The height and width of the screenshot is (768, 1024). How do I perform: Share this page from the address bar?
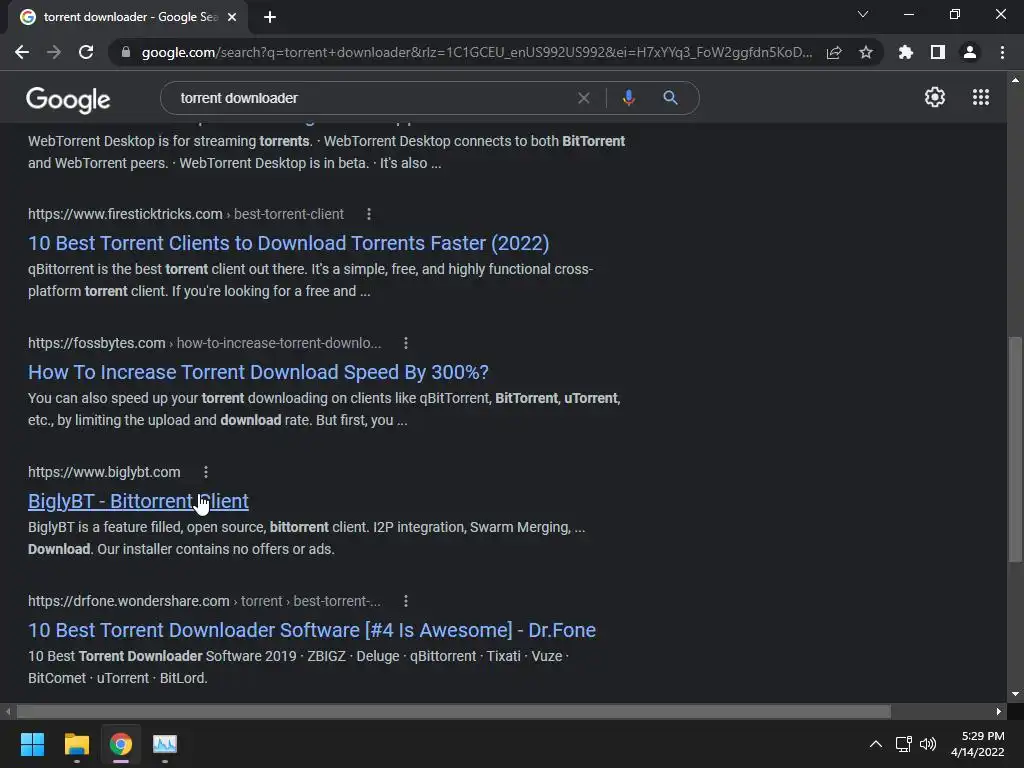click(834, 52)
